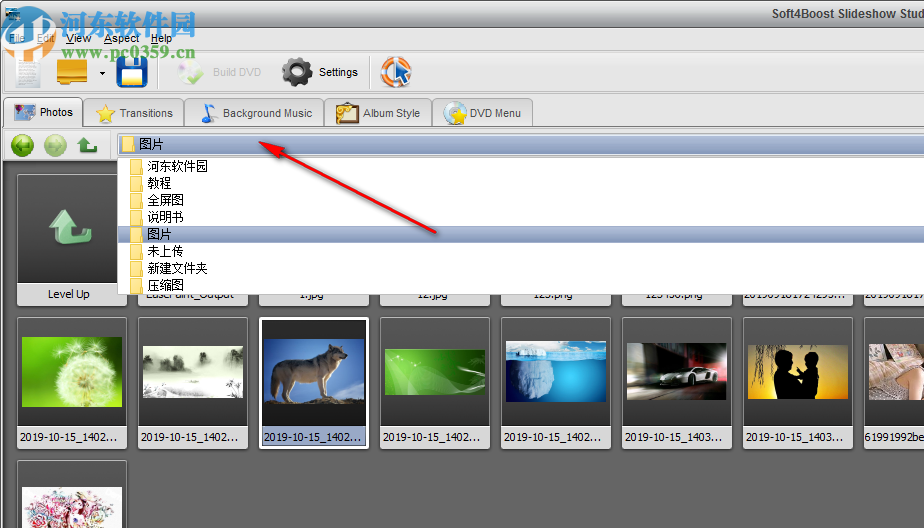This screenshot has height=528, width=924.
Task: Select the father and child silhouette thumbnail
Action: pos(798,383)
